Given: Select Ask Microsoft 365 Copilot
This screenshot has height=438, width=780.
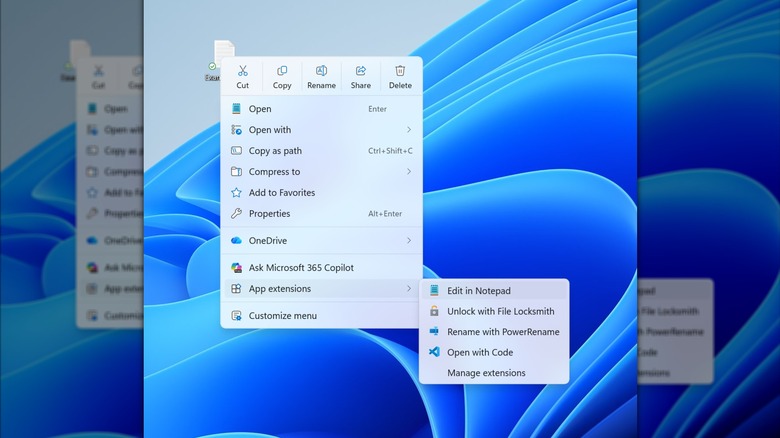Looking at the screenshot, I should click(321, 268).
